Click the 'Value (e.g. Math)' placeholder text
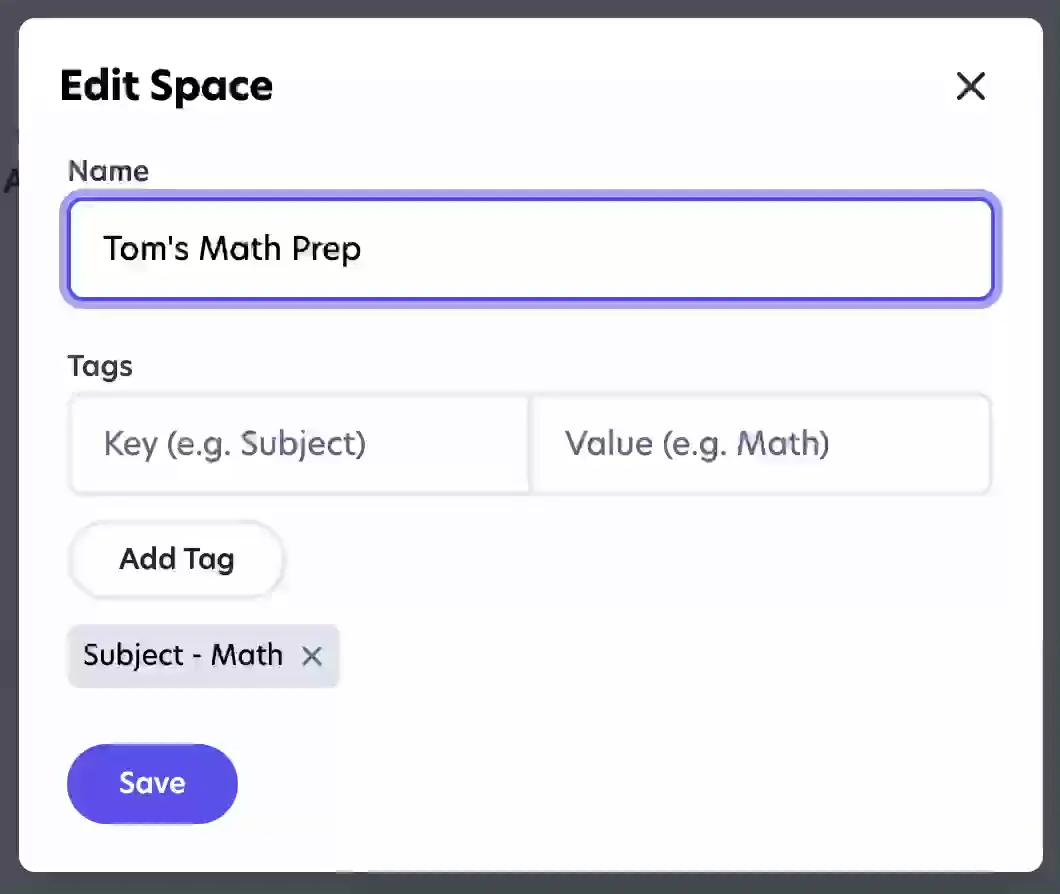Image resolution: width=1060 pixels, height=894 pixels. click(697, 444)
